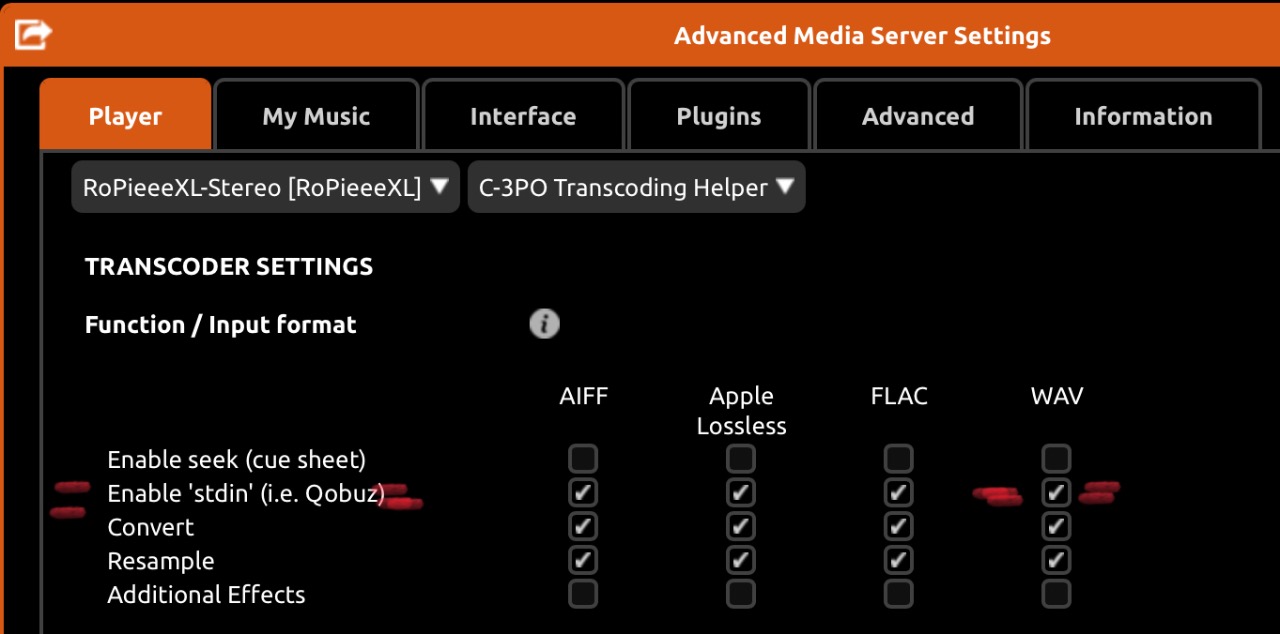This screenshot has height=634, width=1280.
Task: Disable Resample for Apple Lossless
Action: pyautogui.click(x=740, y=559)
